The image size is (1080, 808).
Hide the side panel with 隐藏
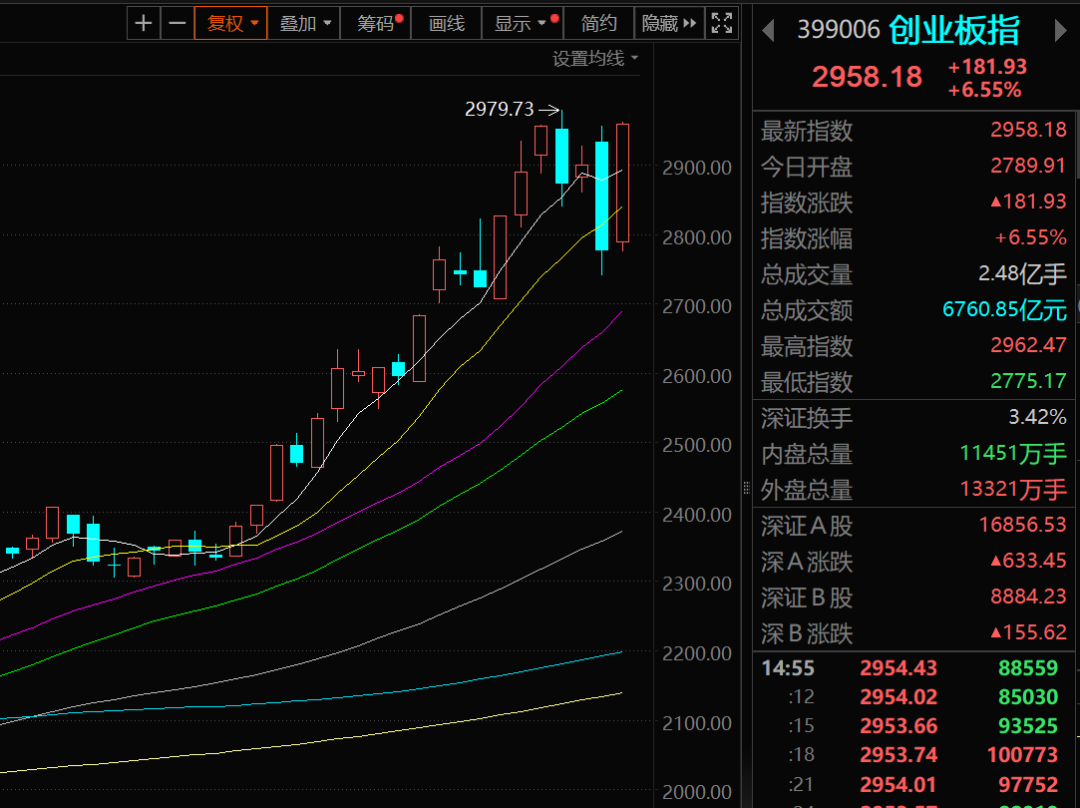[668, 23]
